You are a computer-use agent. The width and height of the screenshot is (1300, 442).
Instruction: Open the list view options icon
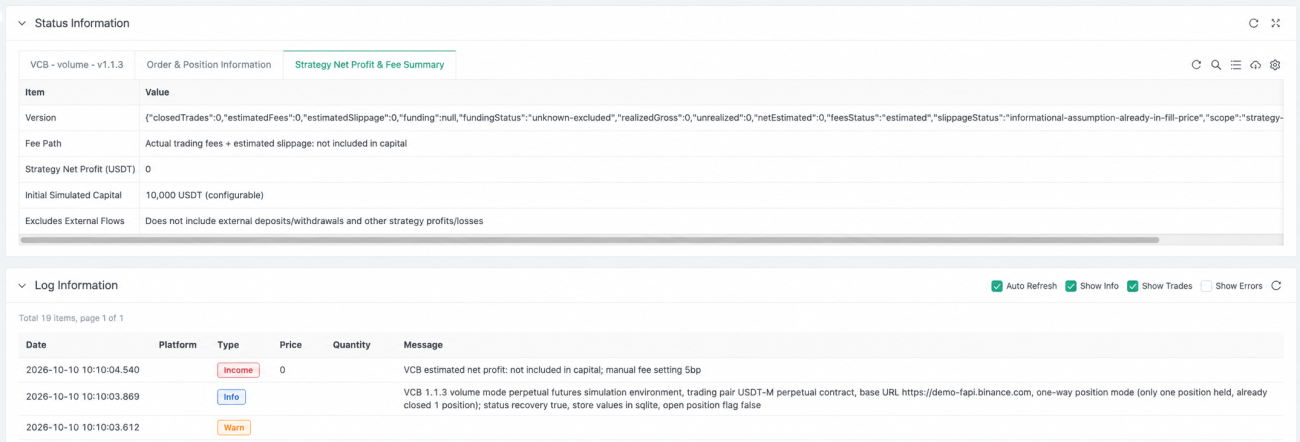(x=1236, y=65)
